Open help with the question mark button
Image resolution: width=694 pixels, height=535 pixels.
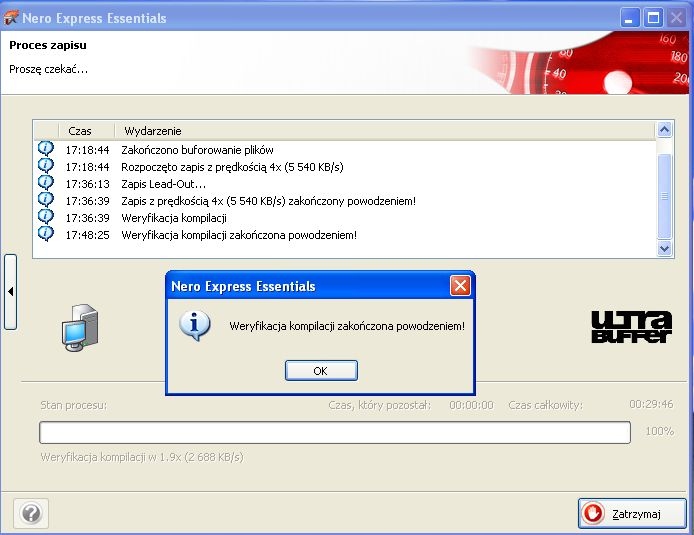31,513
